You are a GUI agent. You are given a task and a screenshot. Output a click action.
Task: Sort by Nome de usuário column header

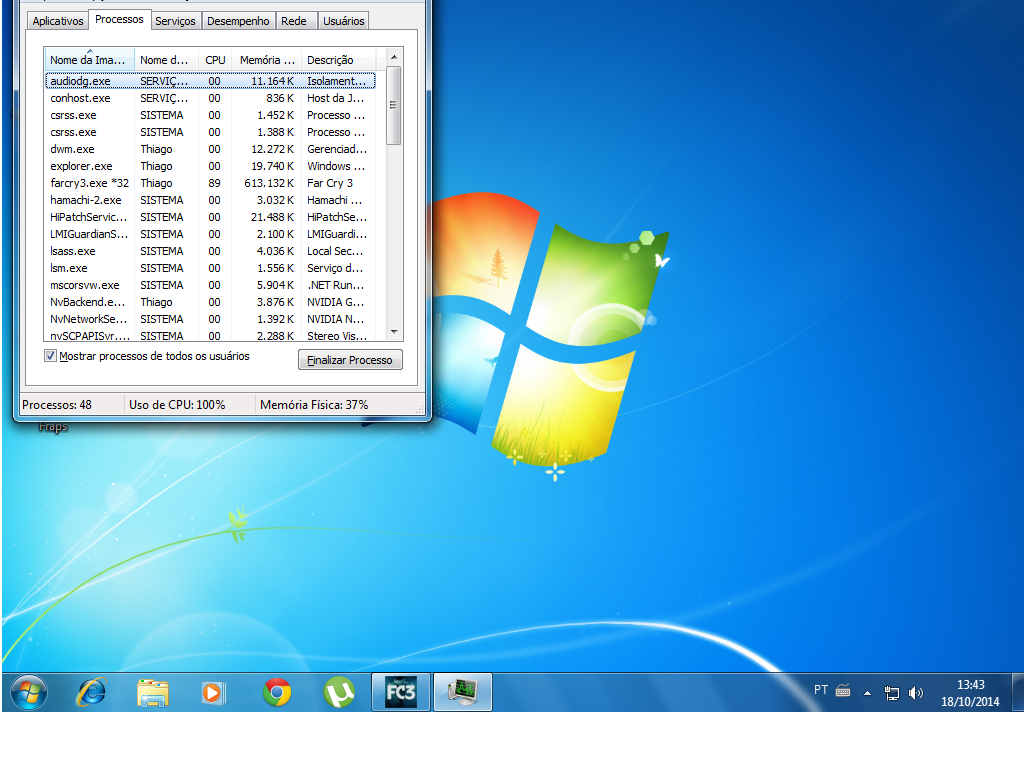(166, 59)
